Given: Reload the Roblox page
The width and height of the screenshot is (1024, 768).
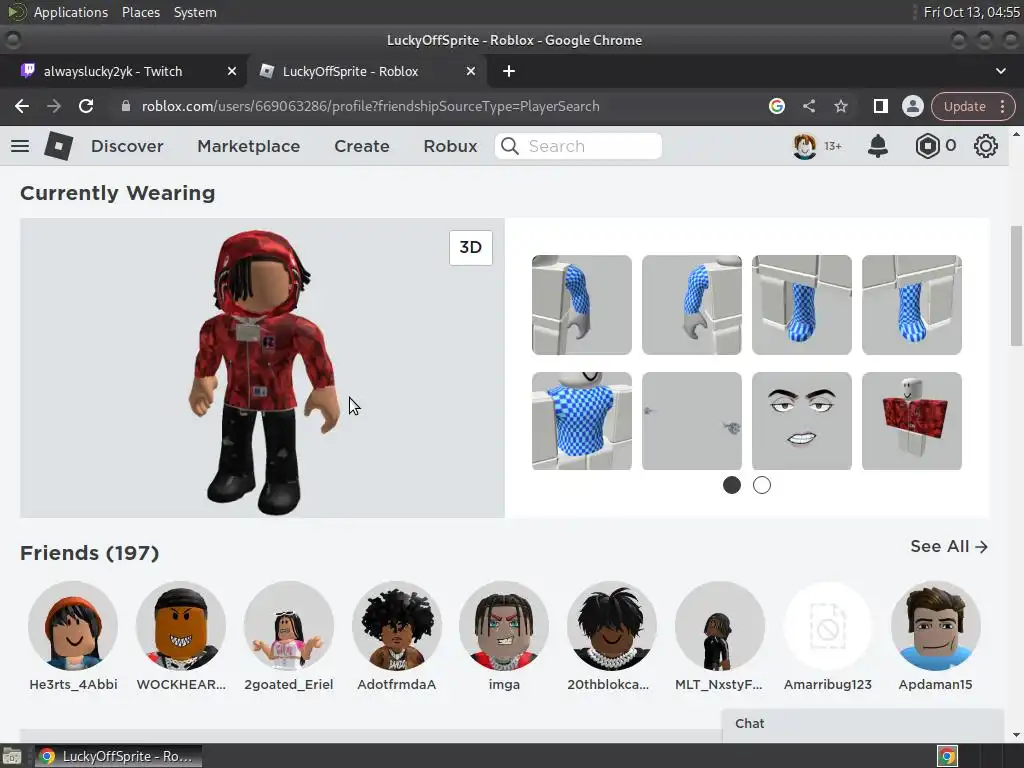Looking at the screenshot, I should [86, 106].
